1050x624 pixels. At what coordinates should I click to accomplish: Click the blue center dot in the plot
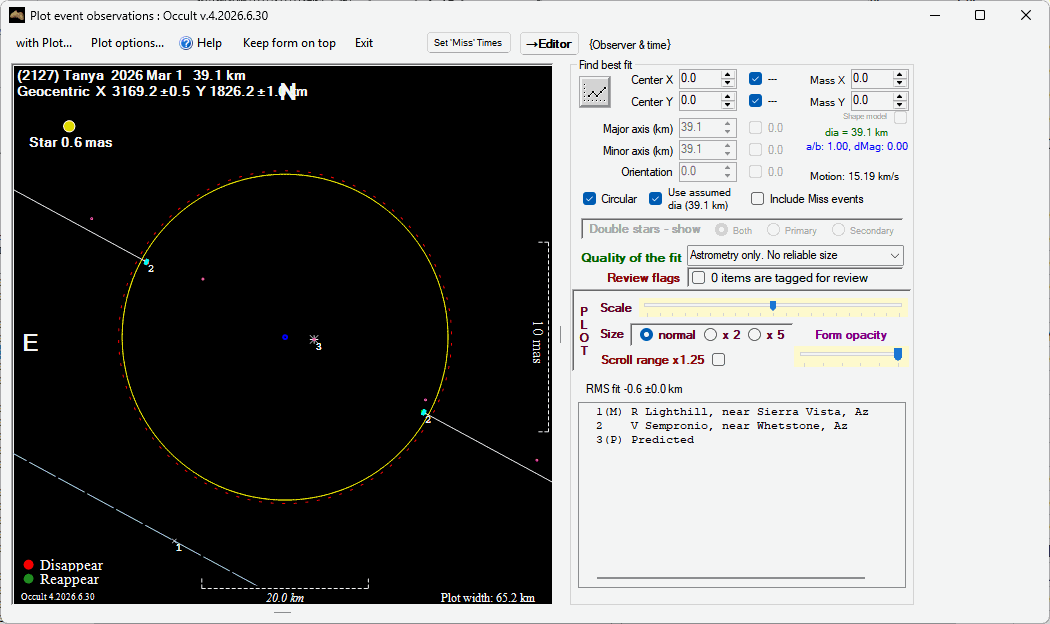coord(285,337)
